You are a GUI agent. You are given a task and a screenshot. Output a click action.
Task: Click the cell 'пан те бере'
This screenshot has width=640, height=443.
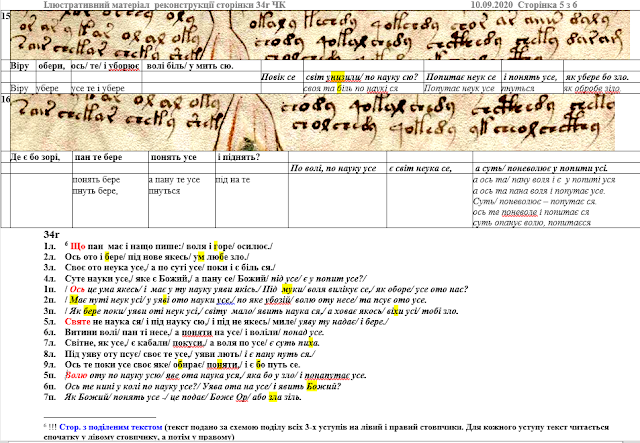98,157
